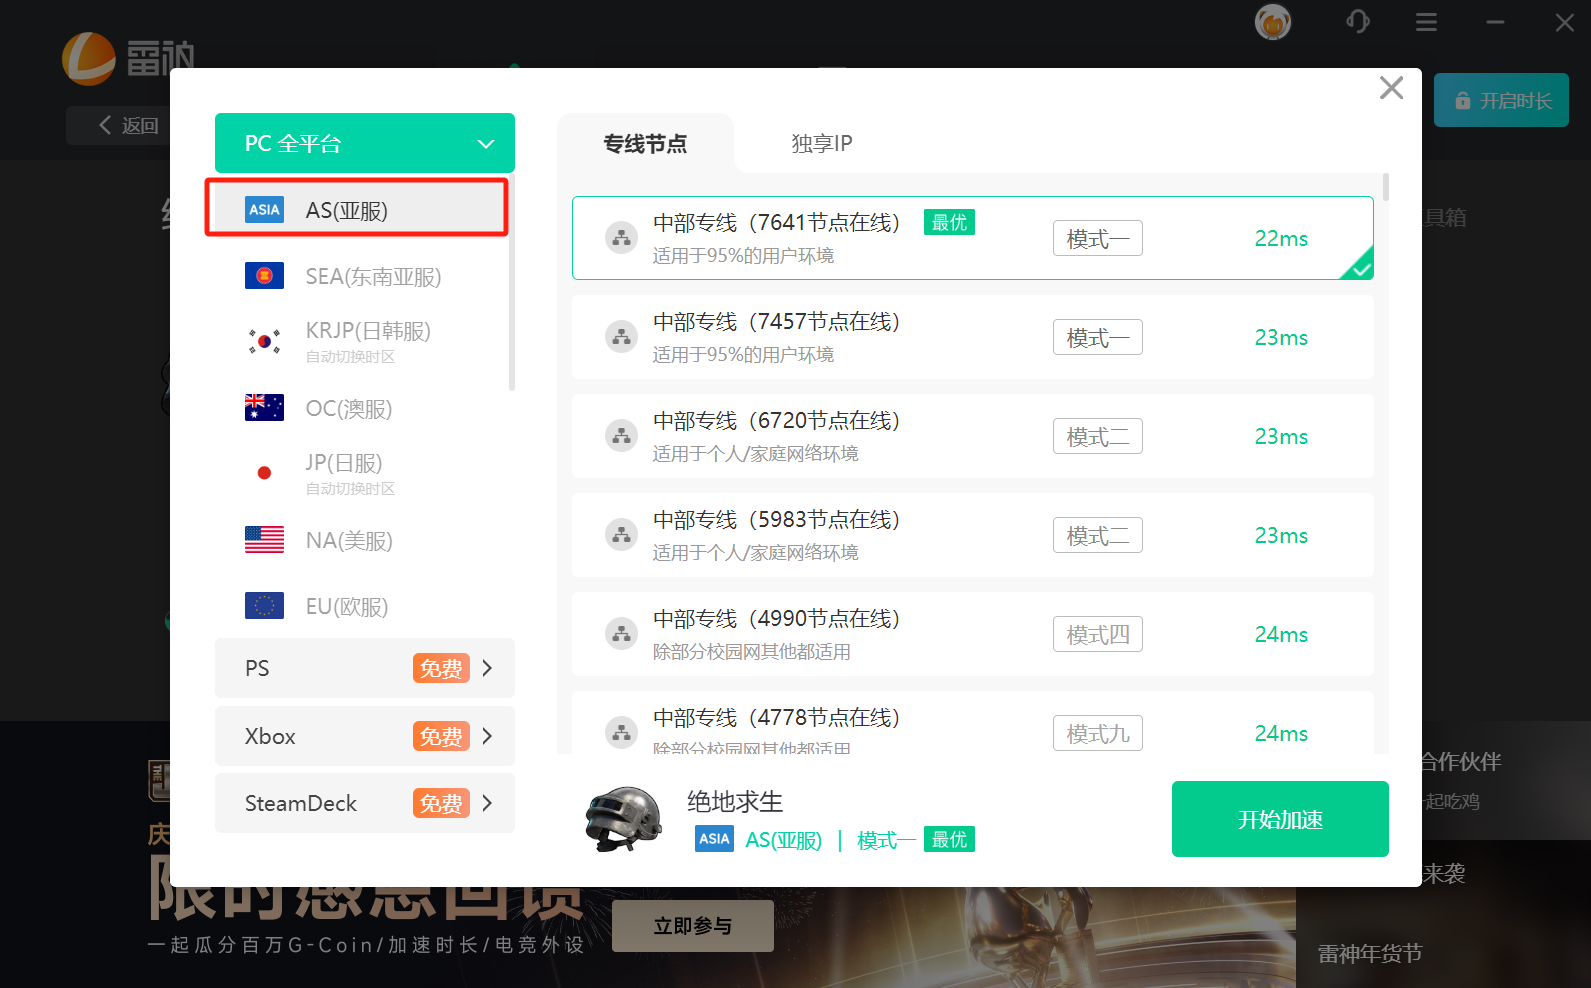The image size is (1591, 988).
Task: Open the customer service headset icon
Action: pos(1357,21)
